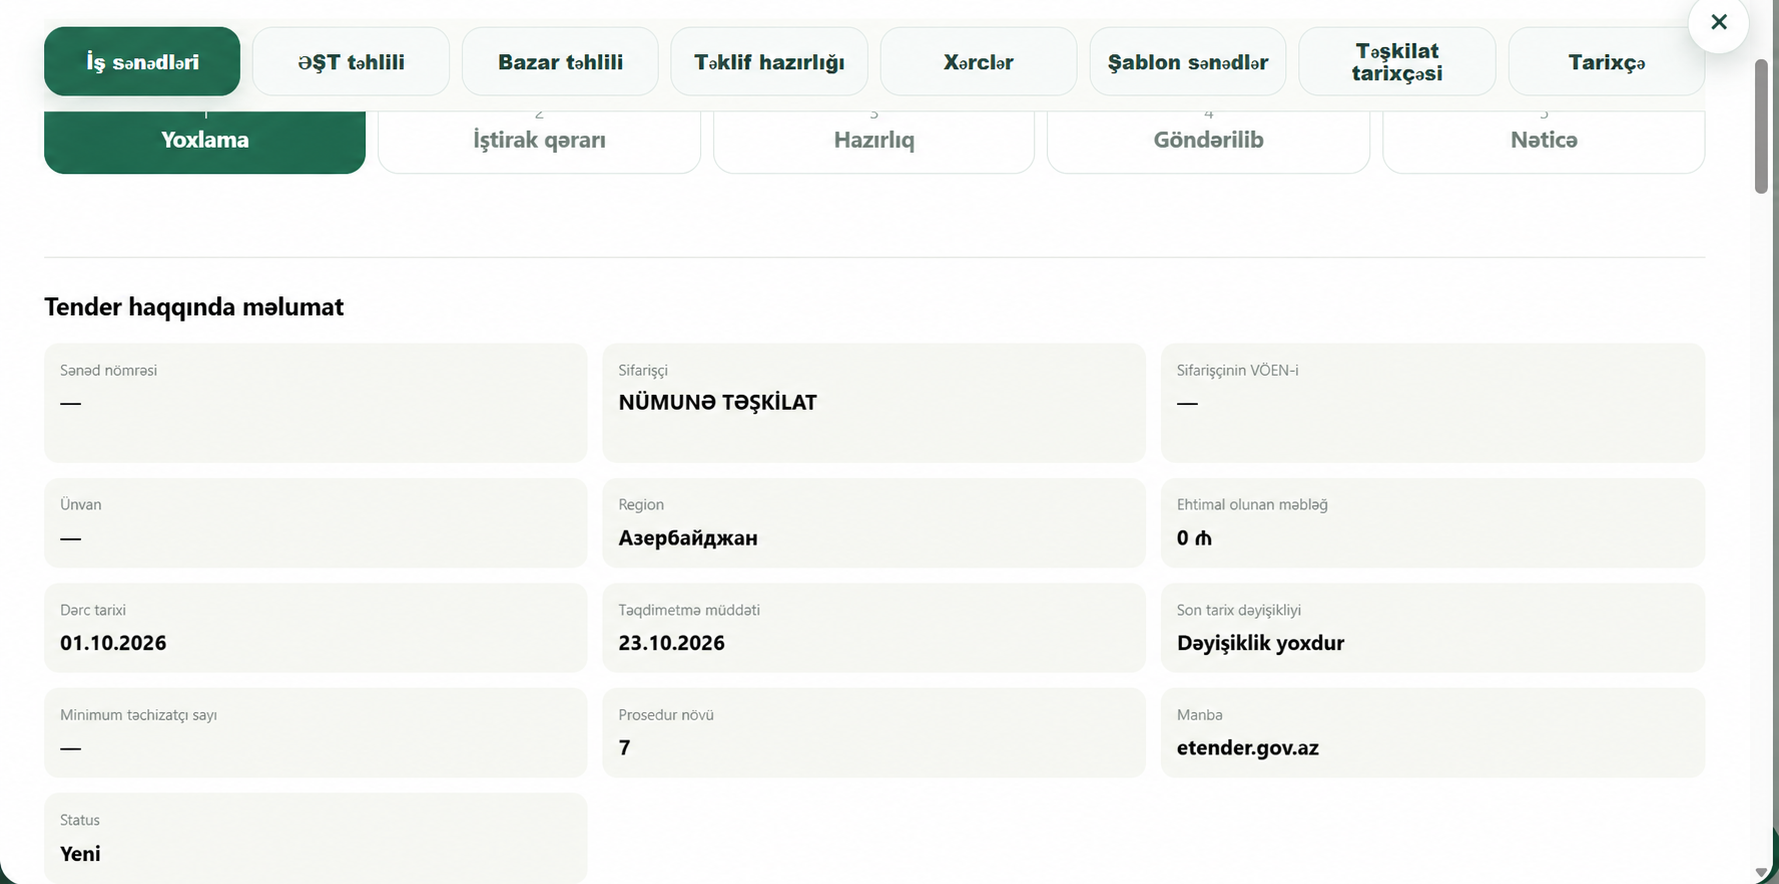Select the Yoxlama step
Viewport: 1779px width, 884px height.
pyautogui.click(x=205, y=140)
